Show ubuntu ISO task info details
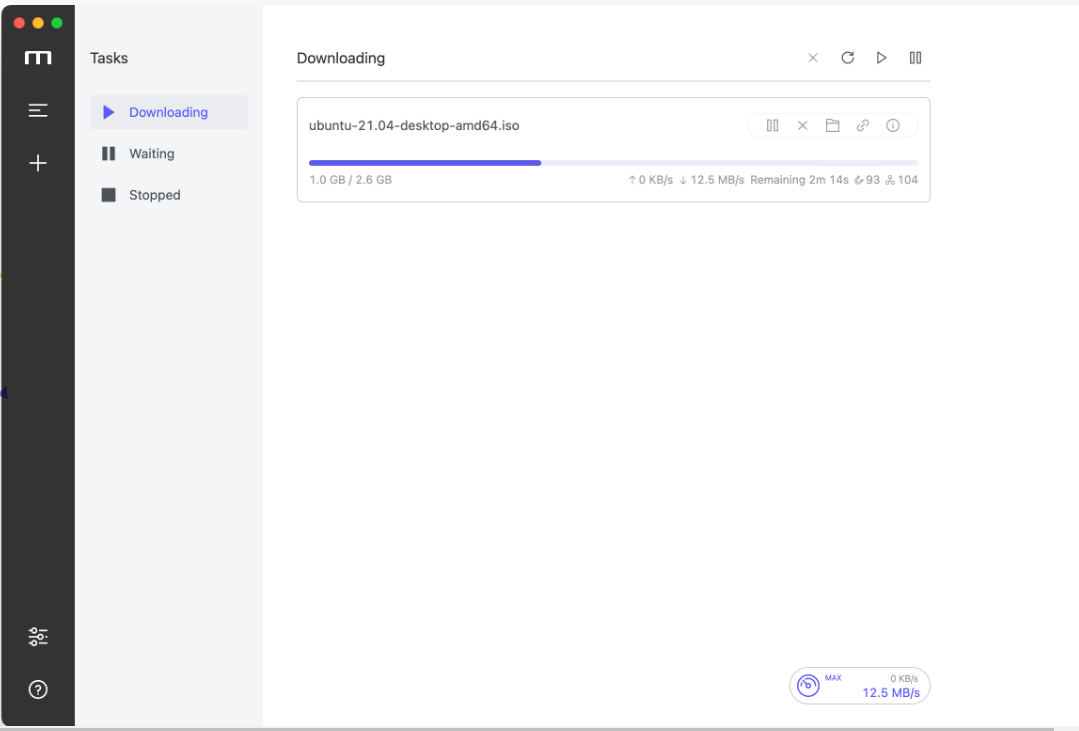 (893, 126)
